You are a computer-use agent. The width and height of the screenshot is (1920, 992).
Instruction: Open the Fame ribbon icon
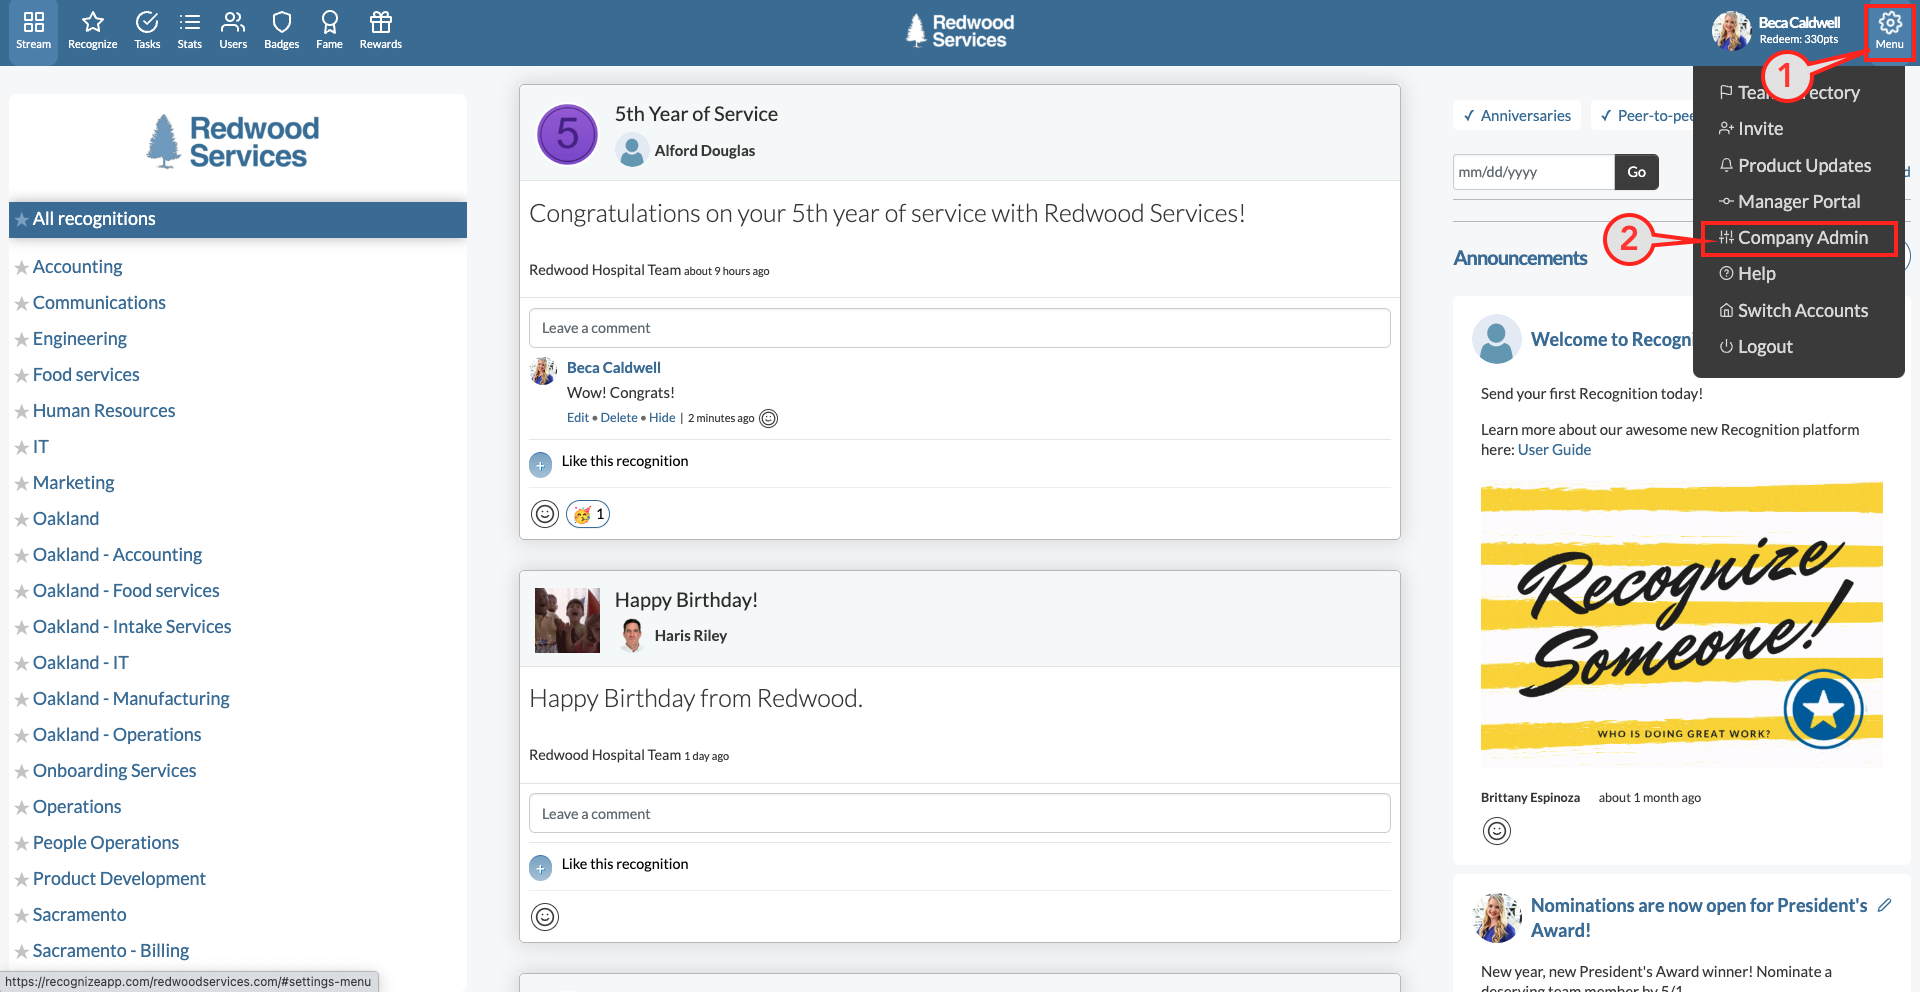329,30
